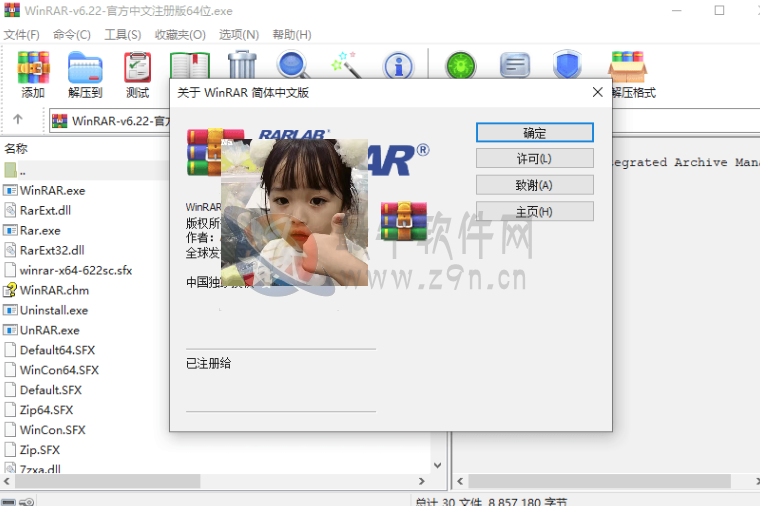Select Uninstall.exe in the file list

[x=54, y=310]
